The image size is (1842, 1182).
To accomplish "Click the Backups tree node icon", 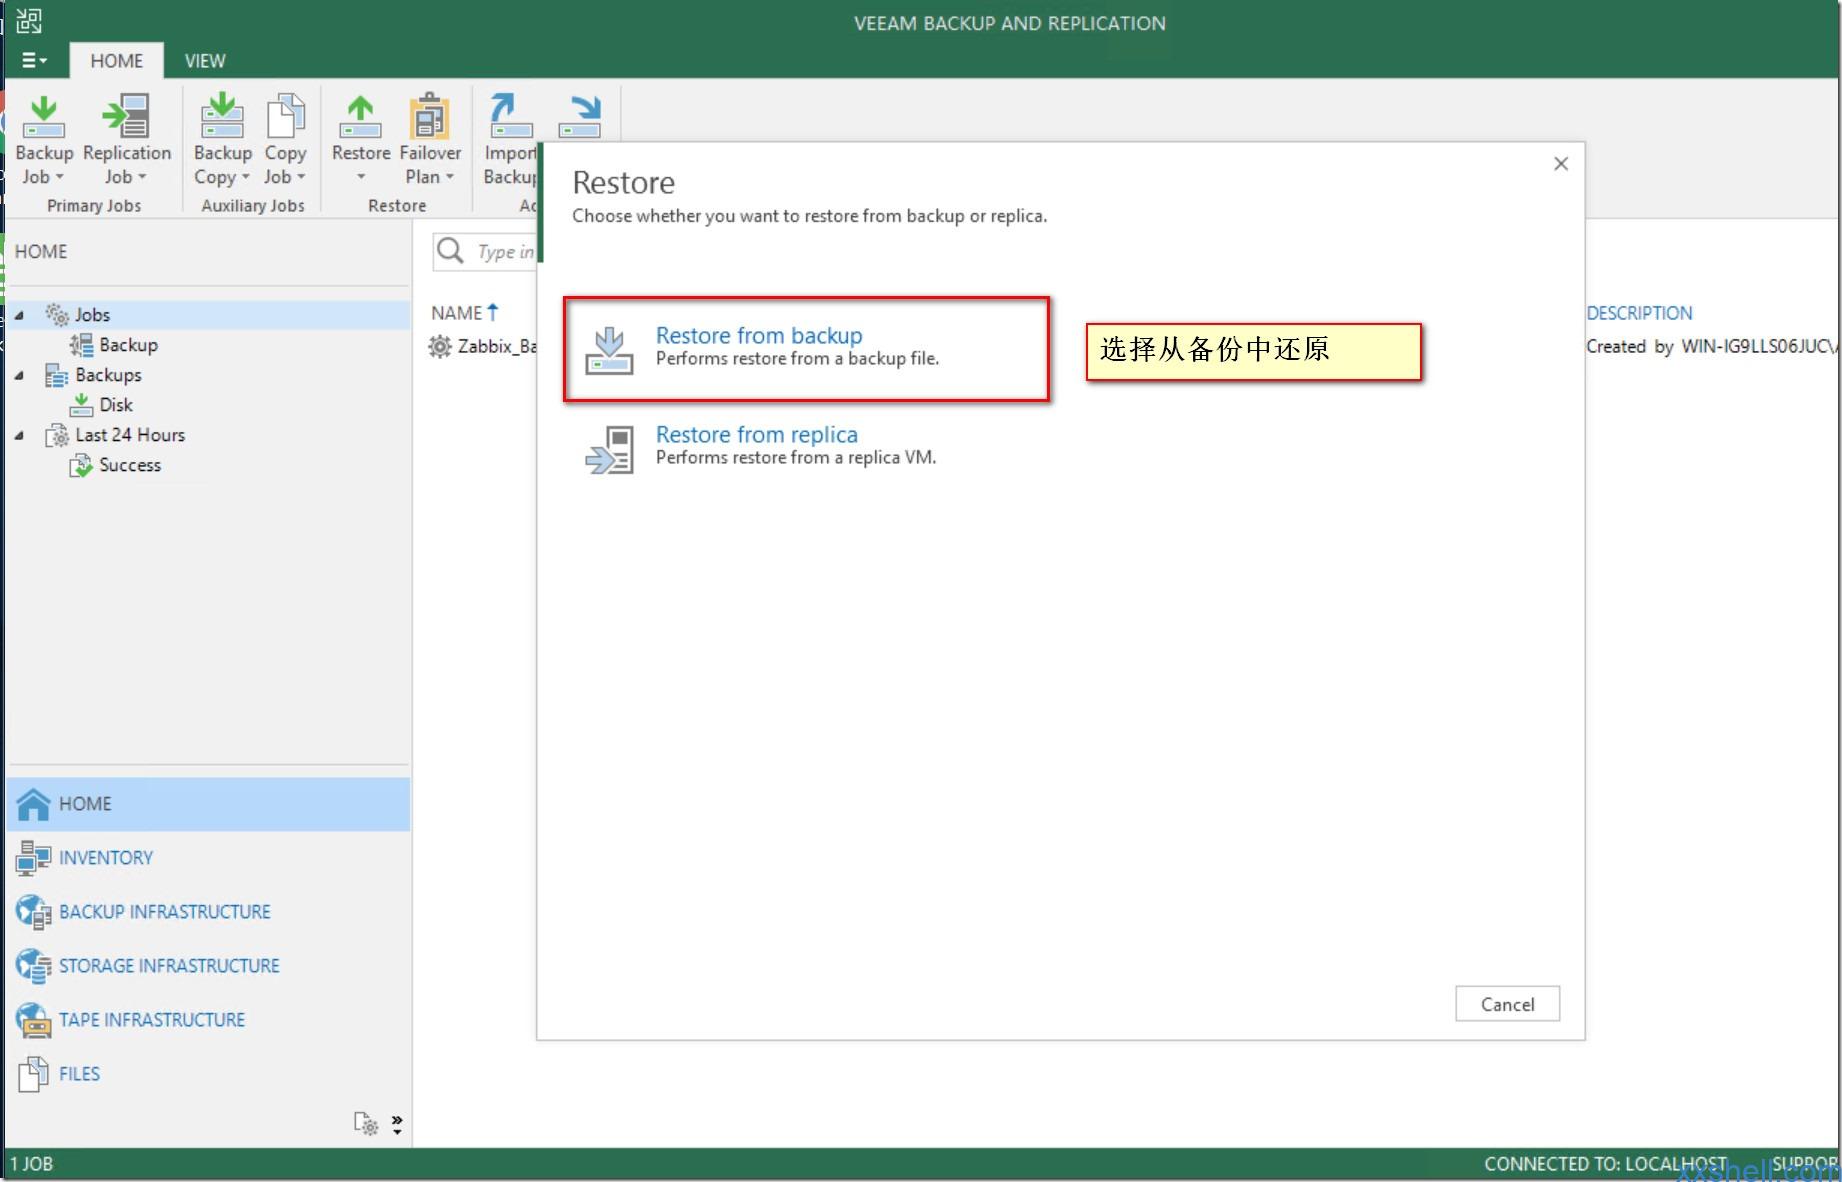I will (57, 375).
